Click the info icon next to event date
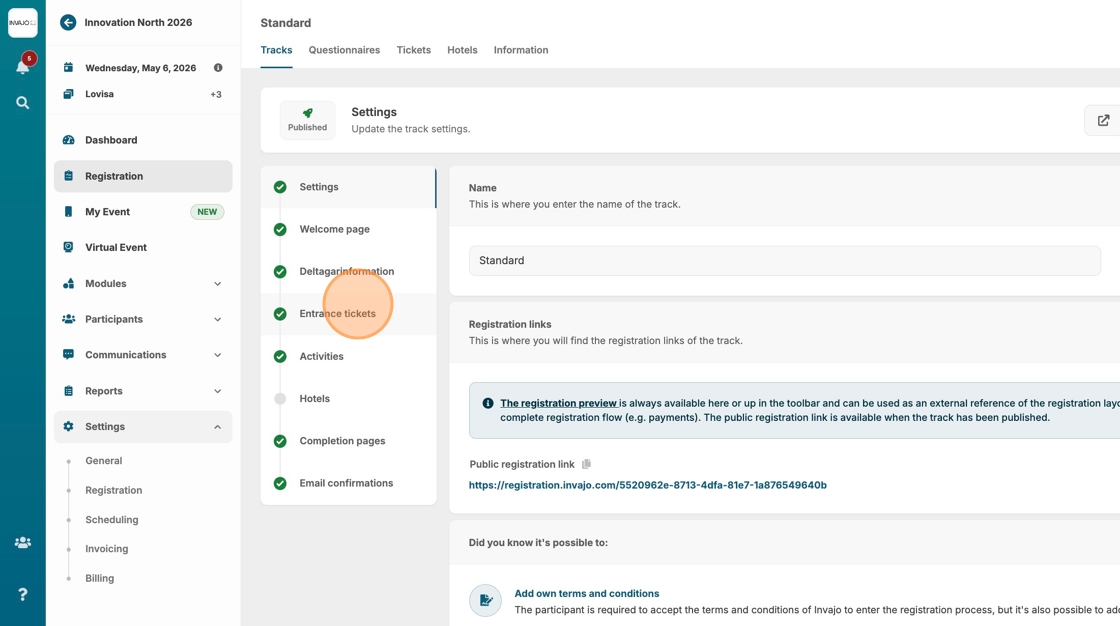This screenshot has height=626, width=1120. [x=218, y=68]
